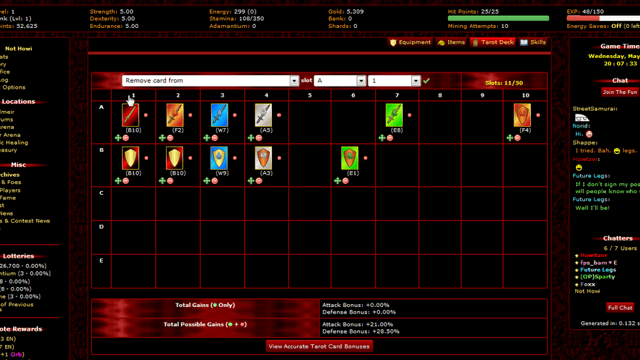Click green plus under the F4 card

pos(510,138)
